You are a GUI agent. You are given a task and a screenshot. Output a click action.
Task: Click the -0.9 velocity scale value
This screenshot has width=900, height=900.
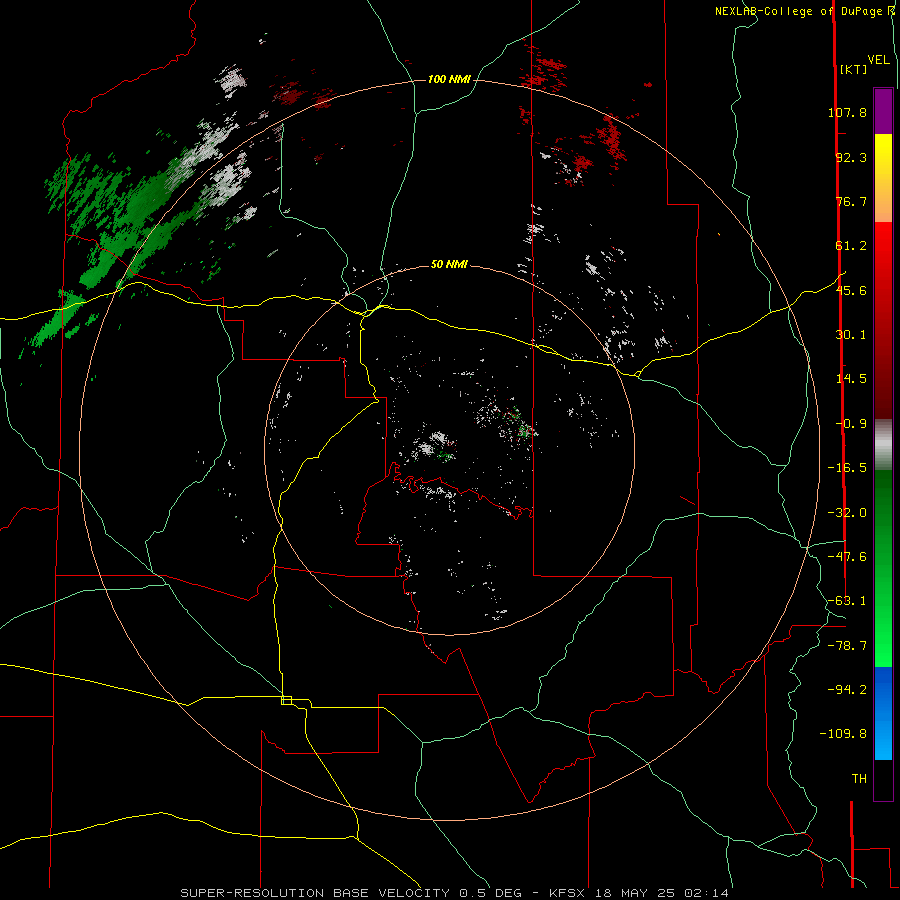click(851, 424)
